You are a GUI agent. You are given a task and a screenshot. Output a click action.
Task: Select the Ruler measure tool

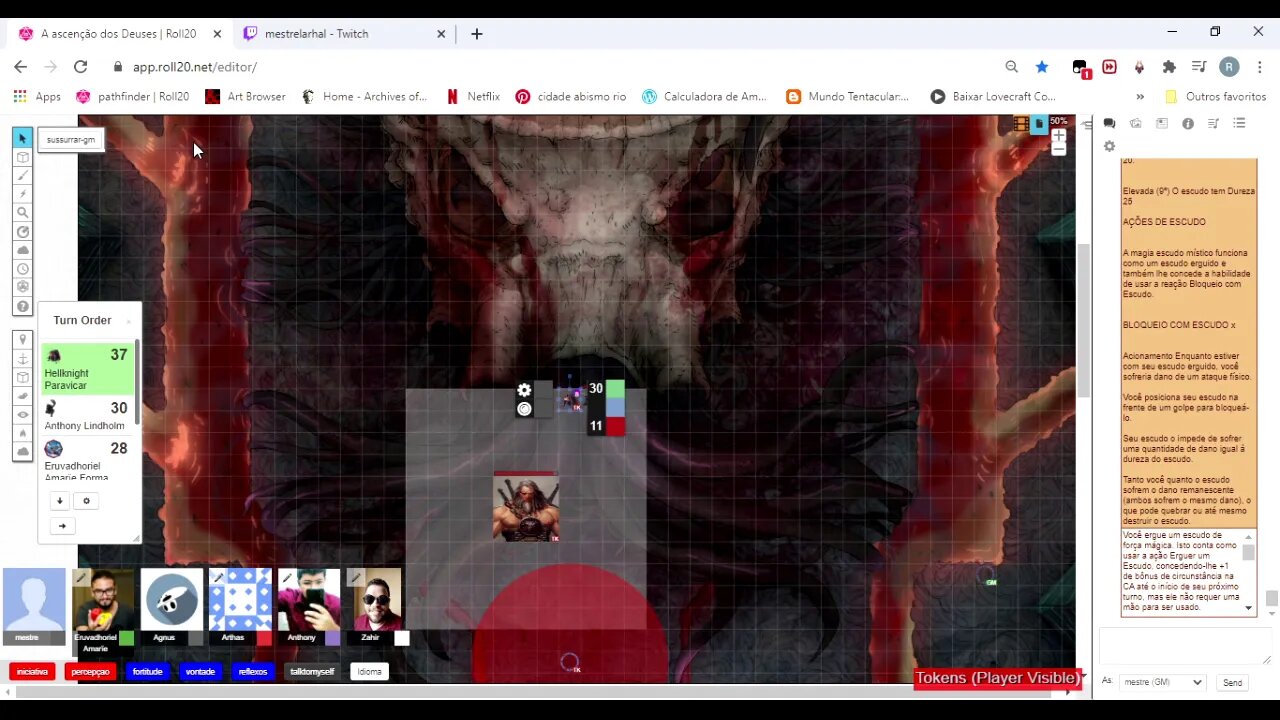(x=22, y=232)
